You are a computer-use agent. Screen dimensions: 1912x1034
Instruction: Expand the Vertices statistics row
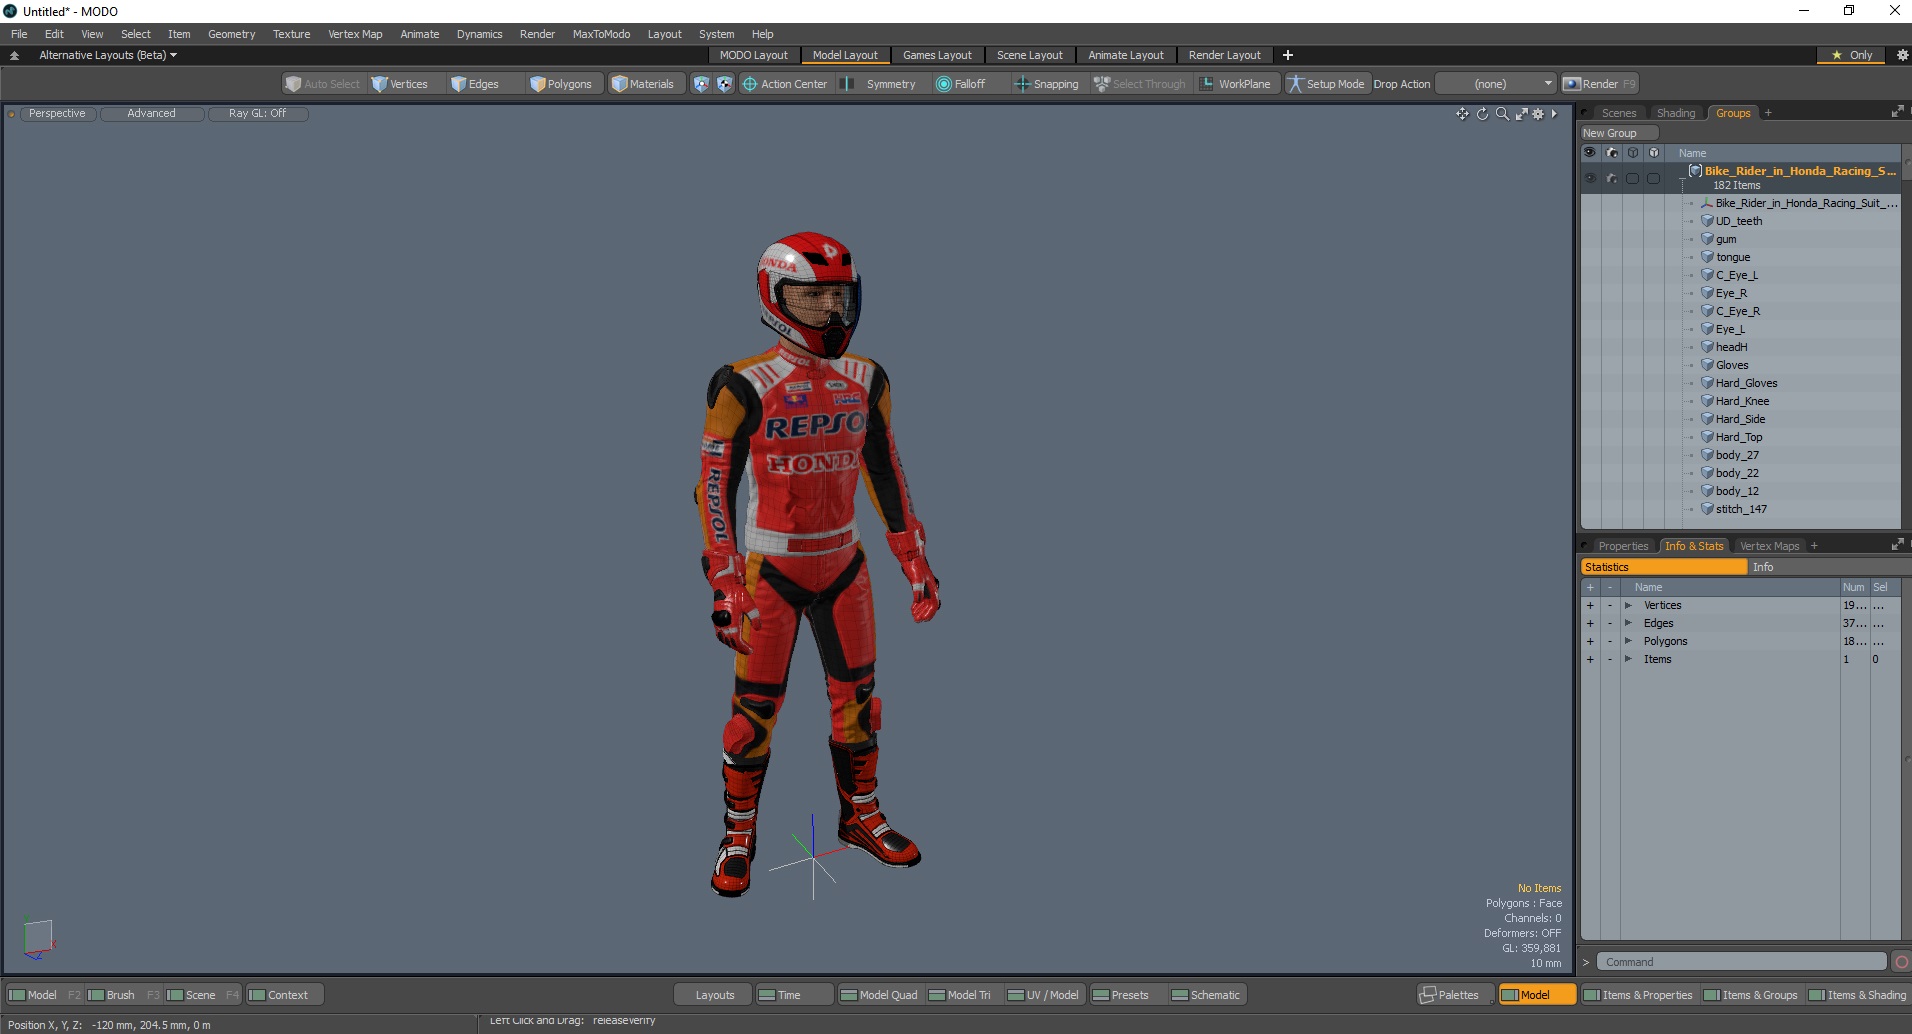(x=1628, y=605)
